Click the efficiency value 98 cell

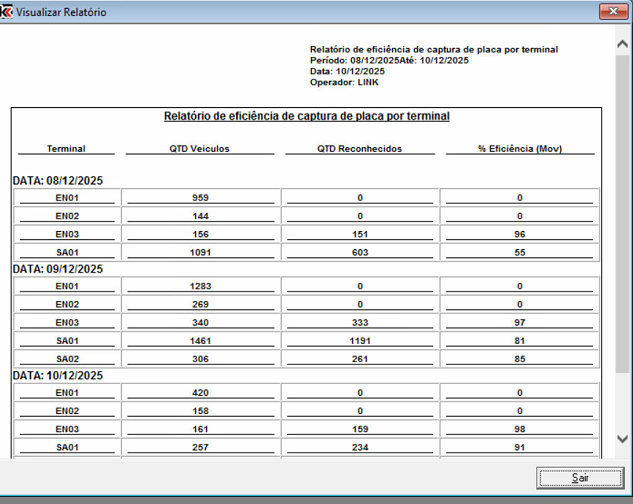pos(519,428)
